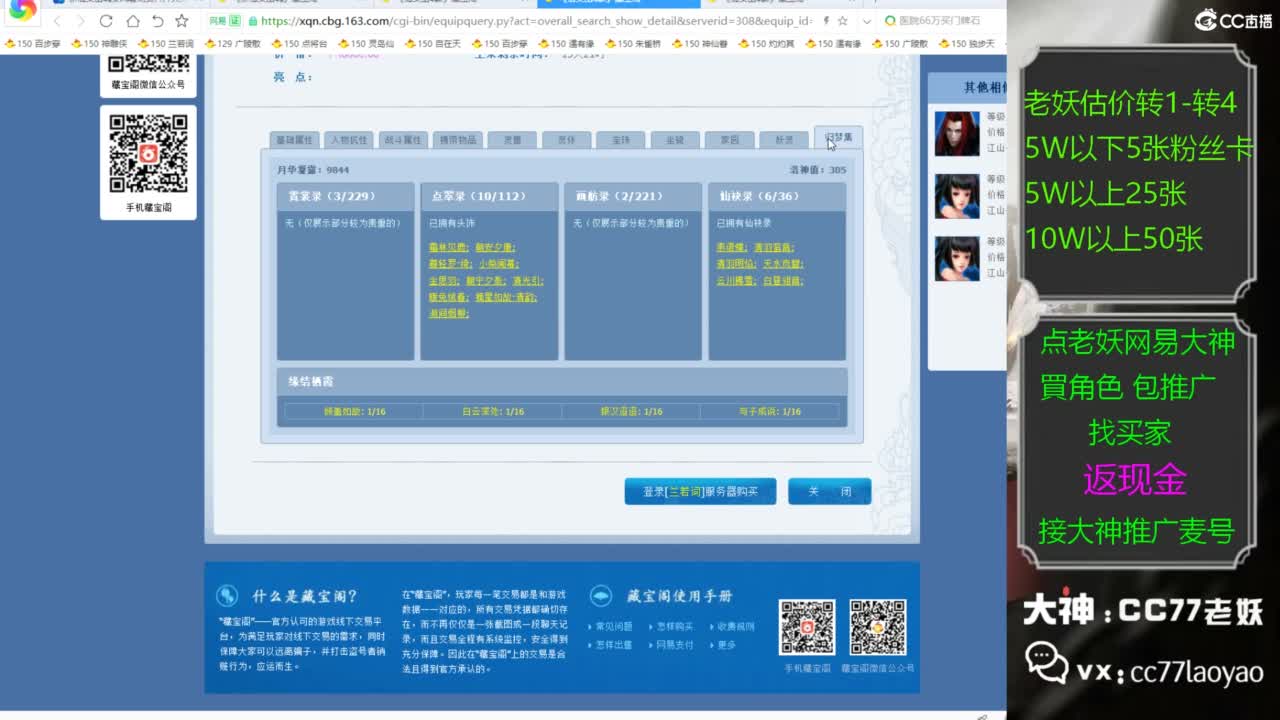Click the icon beside 藏宝阁使用手册
1280x720 pixels.
point(601,596)
